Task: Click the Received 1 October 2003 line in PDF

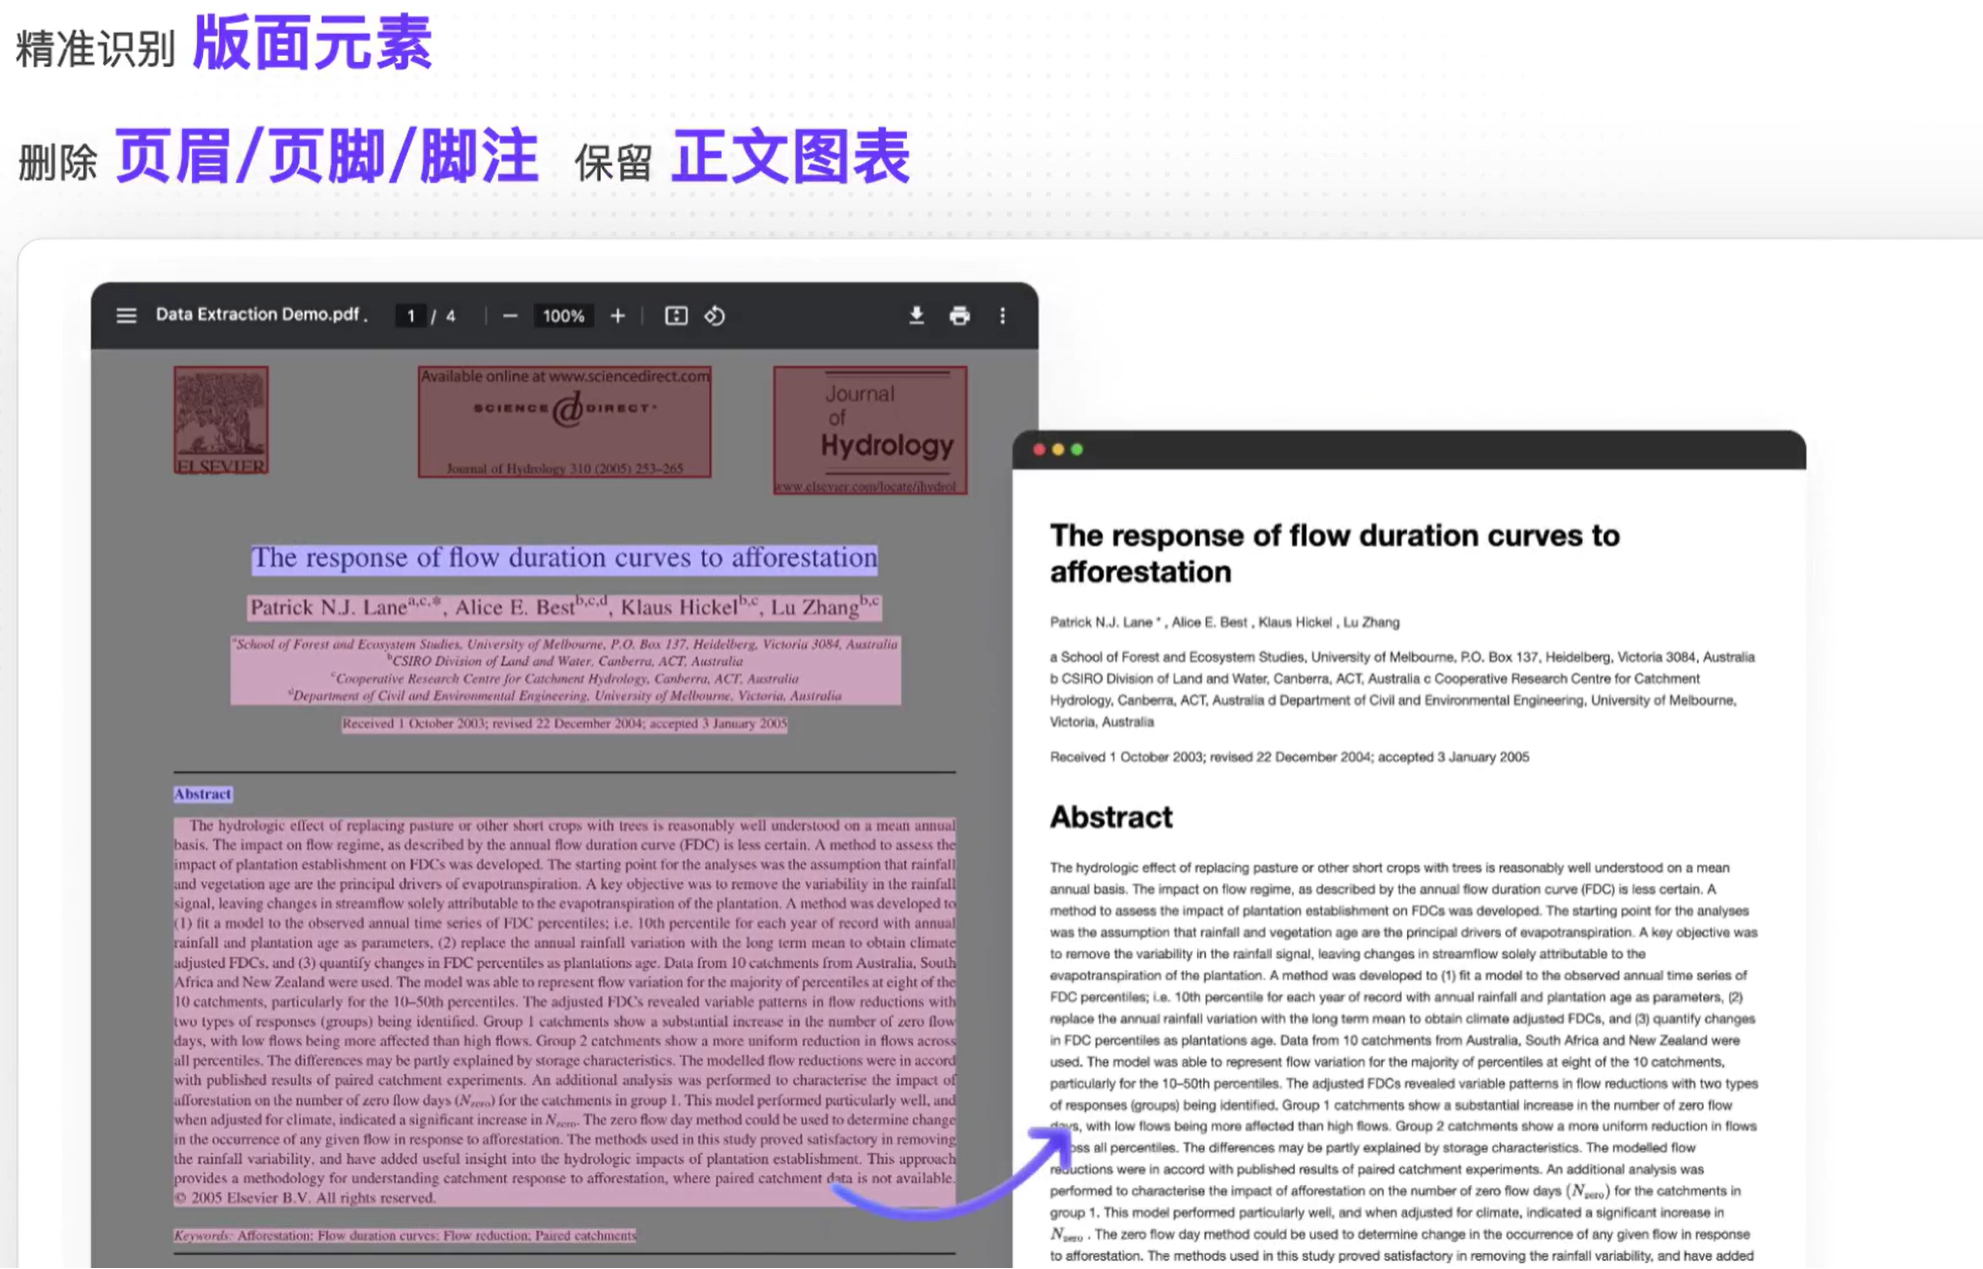Action: point(564,724)
